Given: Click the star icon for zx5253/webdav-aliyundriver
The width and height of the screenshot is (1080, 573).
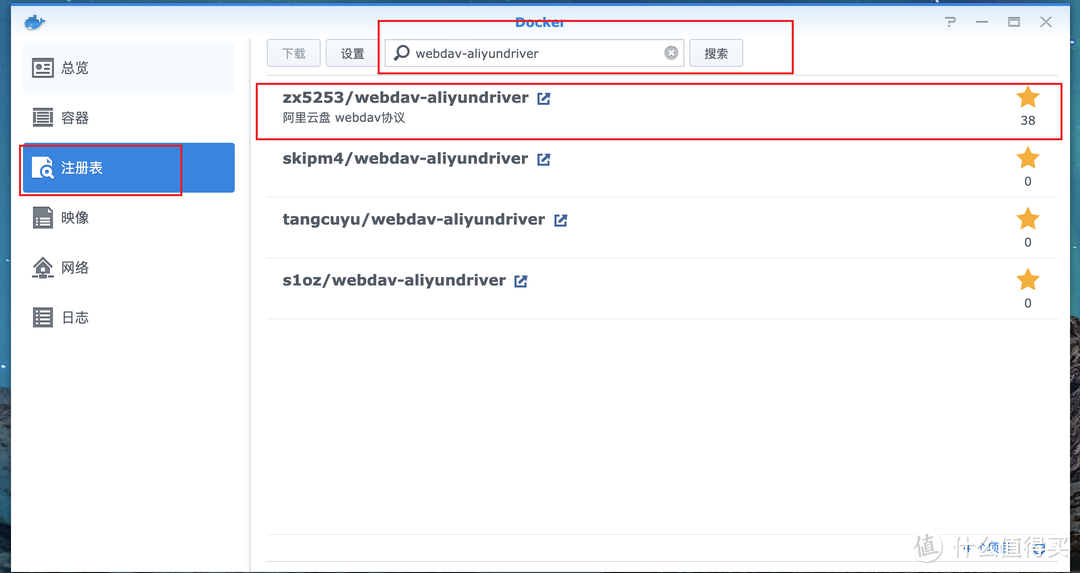Looking at the screenshot, I should click(x=1028, y=97).
